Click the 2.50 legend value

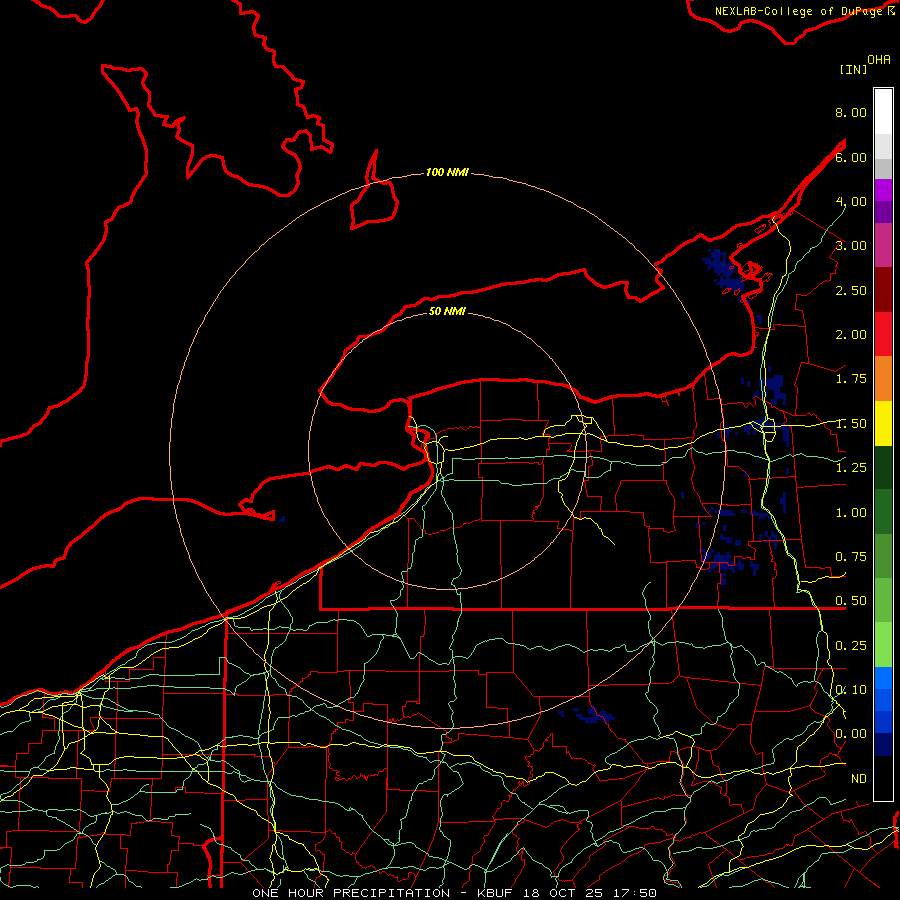851,290
